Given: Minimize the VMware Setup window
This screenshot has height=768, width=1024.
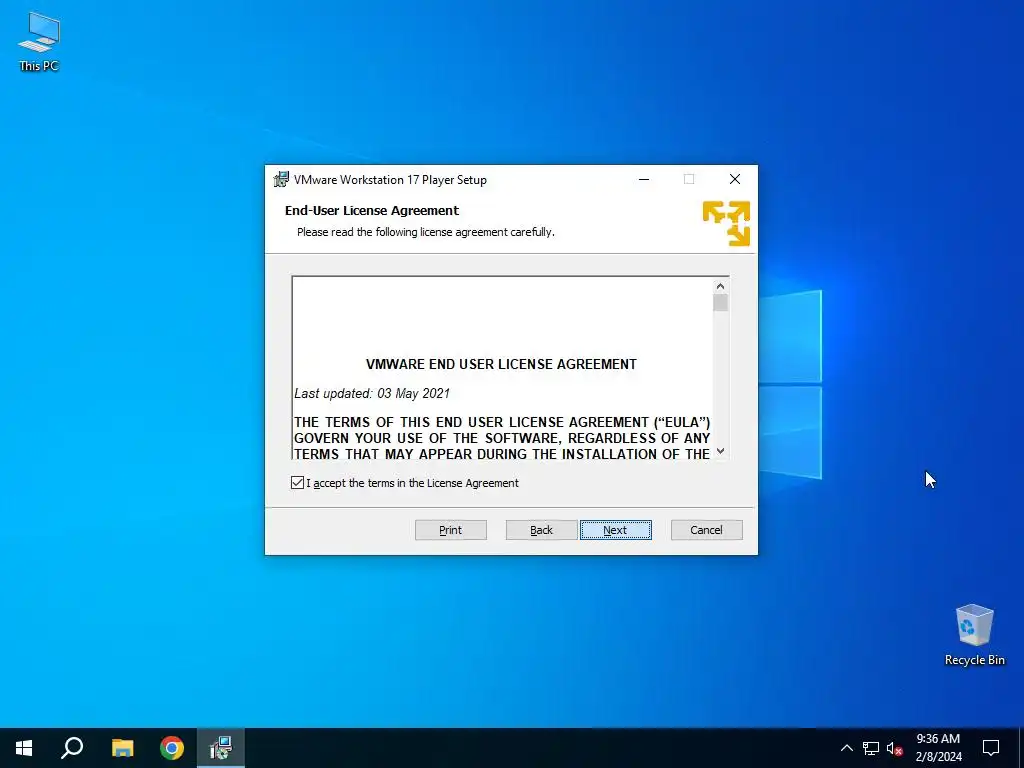Looking at the screenshot, I should pos(644,179).
